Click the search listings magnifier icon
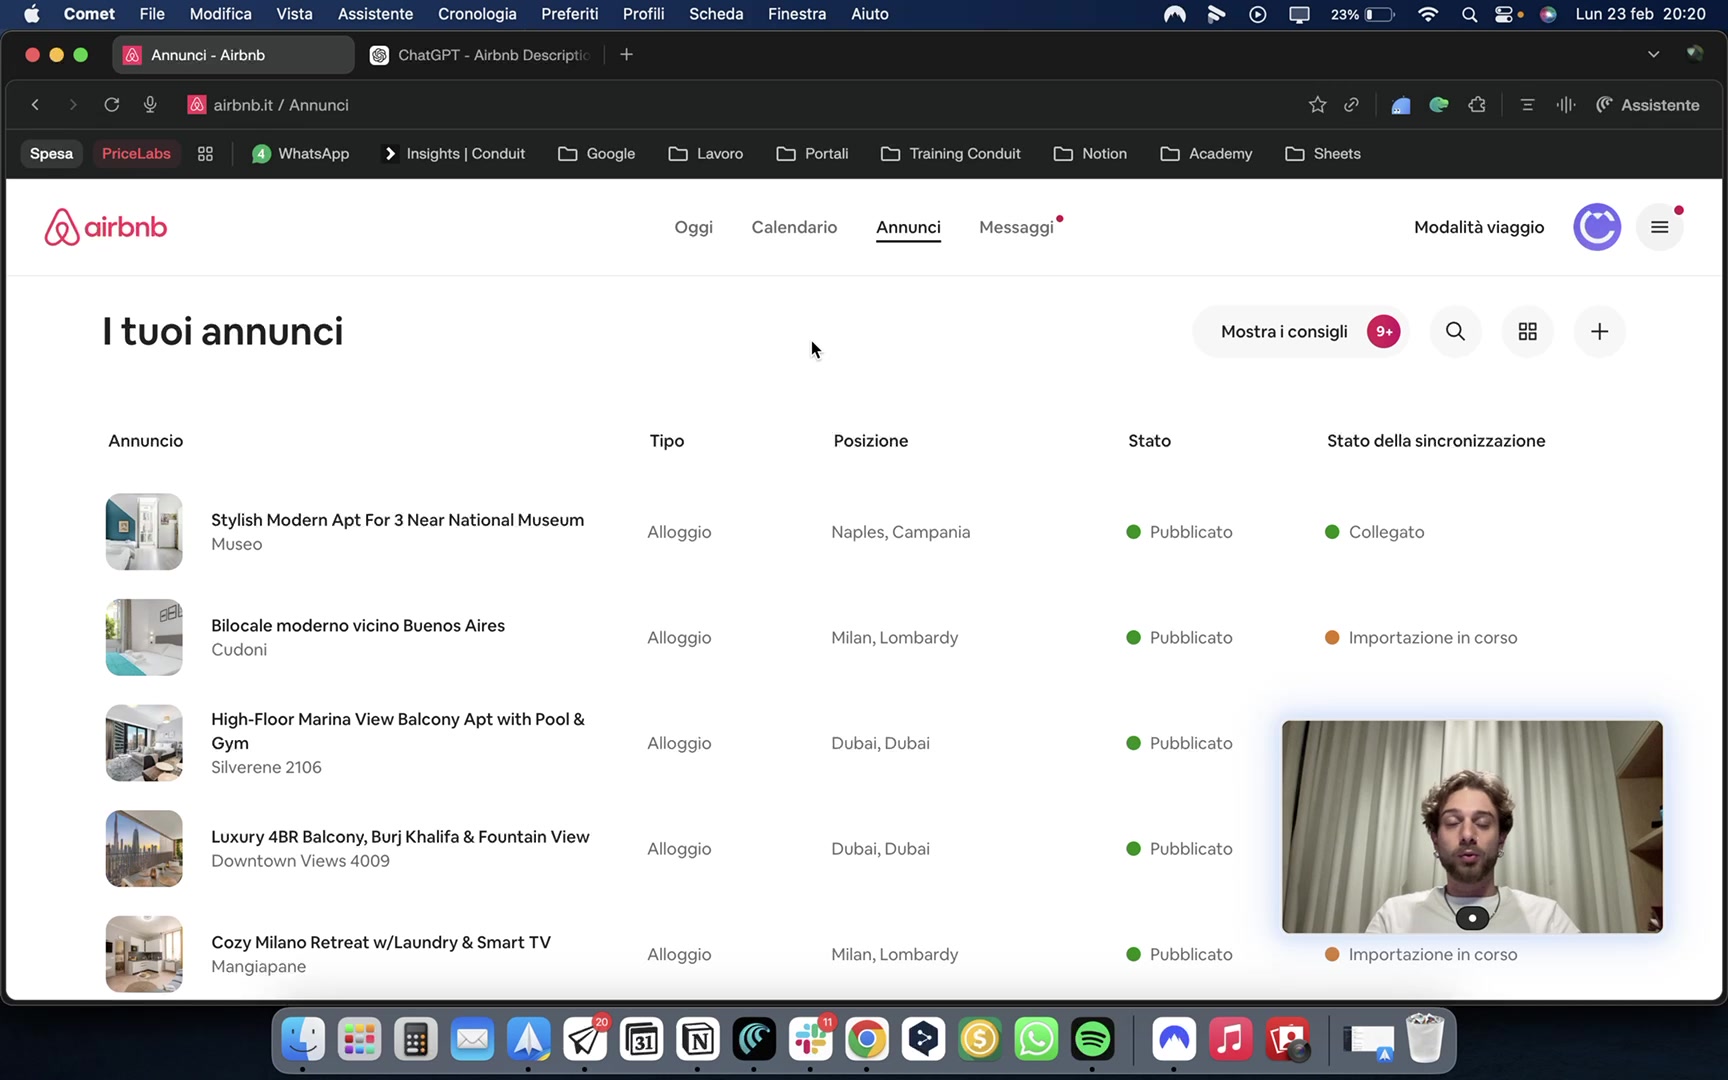 click(x=1455, y=332)
